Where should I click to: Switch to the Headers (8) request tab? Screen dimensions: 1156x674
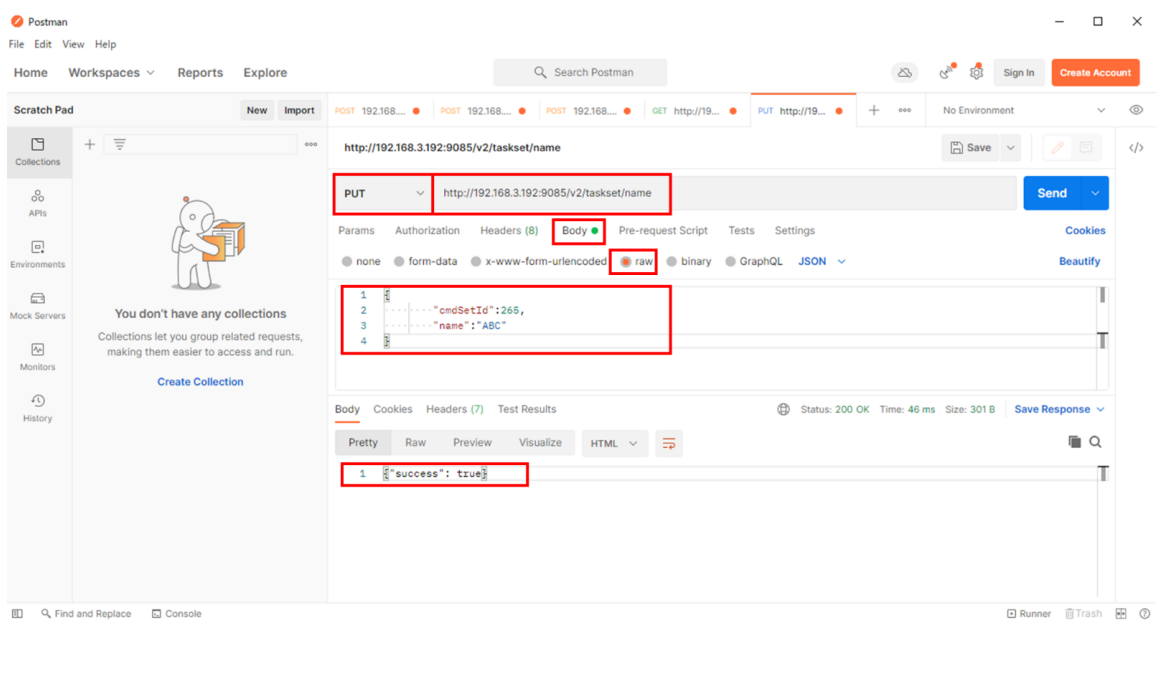click(508, 231)
